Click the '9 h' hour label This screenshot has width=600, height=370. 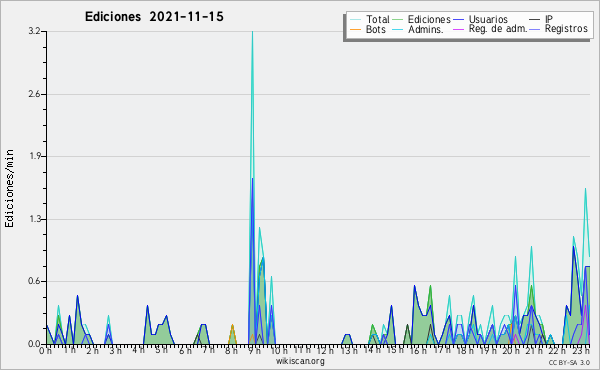(x=254, y=350)
